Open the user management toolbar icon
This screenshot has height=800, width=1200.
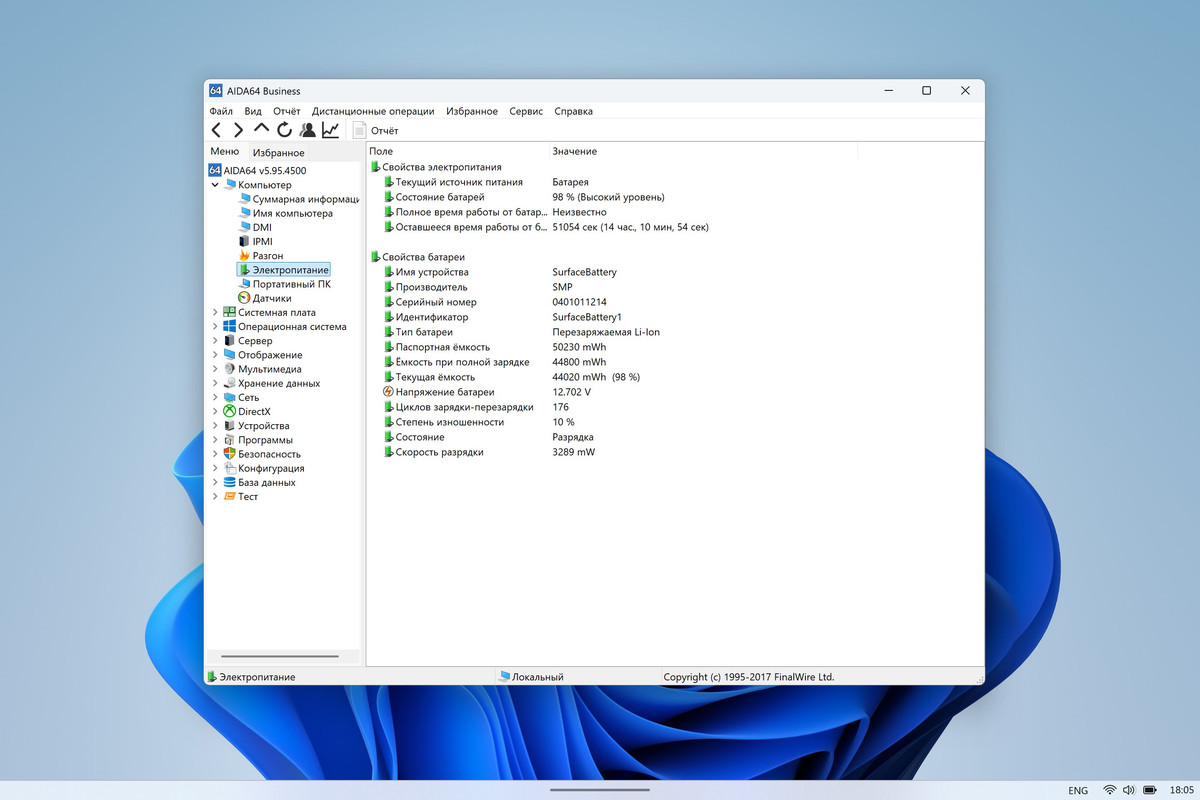[307, 130]
